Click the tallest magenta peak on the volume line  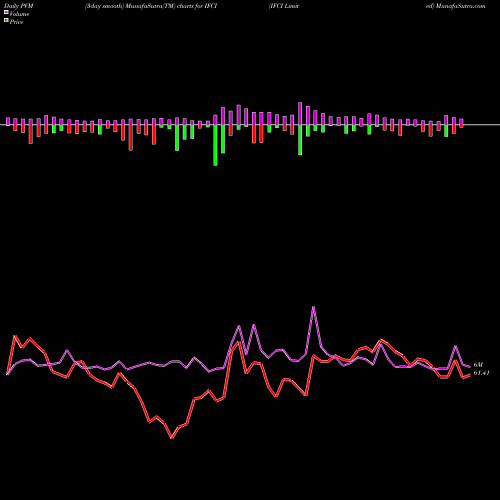pyautogui.click(x=313, y=307)
